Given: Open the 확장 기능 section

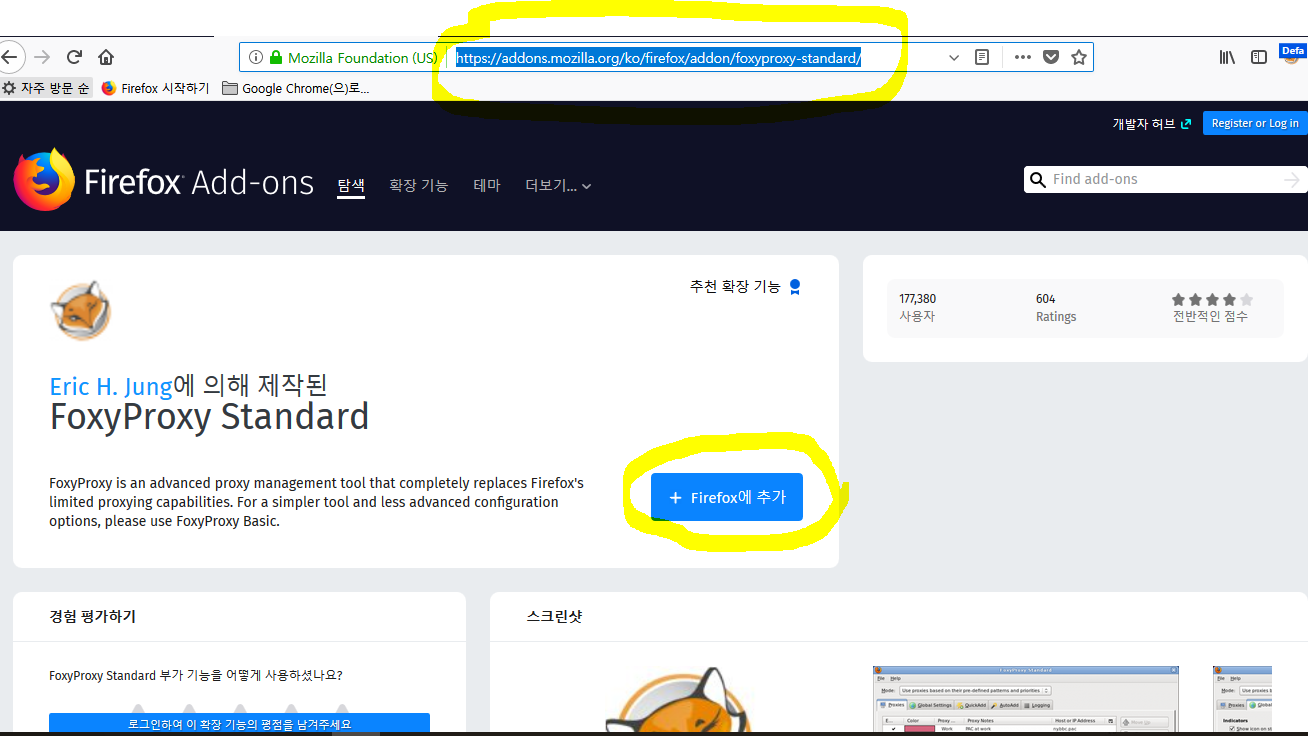Looking at the screenshot, I should 419,185.
